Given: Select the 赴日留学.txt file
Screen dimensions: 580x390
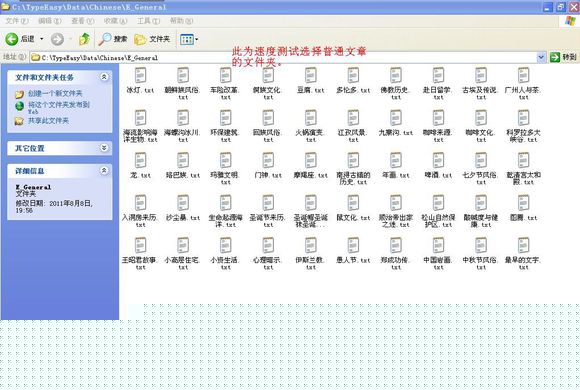Looking at the screenshot, I should (438, 84).
